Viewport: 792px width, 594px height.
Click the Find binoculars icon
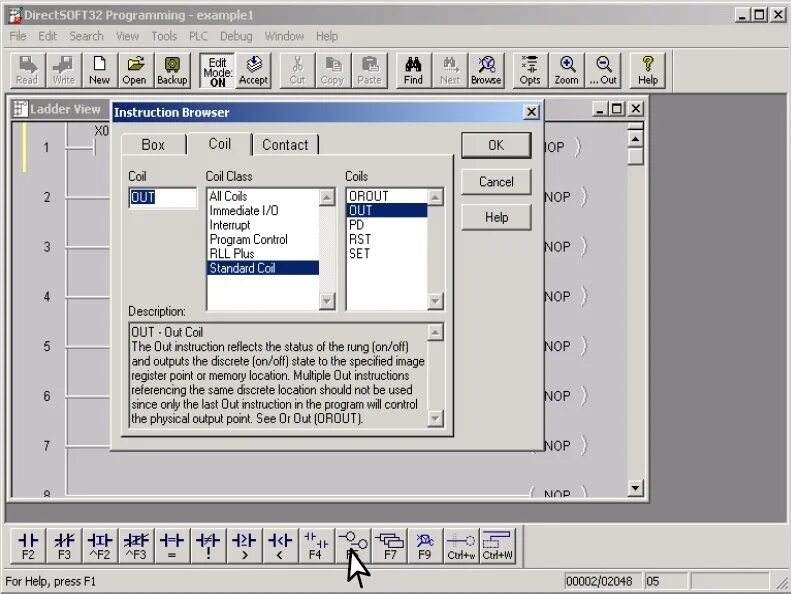pyautogui.click(x=413, y=71)
